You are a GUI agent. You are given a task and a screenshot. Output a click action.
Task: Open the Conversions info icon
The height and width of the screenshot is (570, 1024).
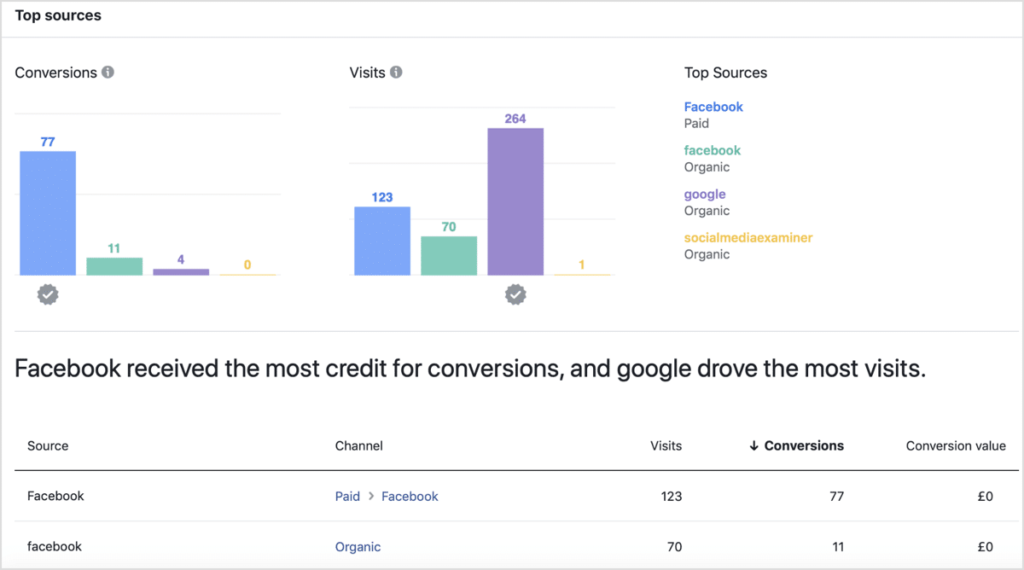click(x=108, y=72)
